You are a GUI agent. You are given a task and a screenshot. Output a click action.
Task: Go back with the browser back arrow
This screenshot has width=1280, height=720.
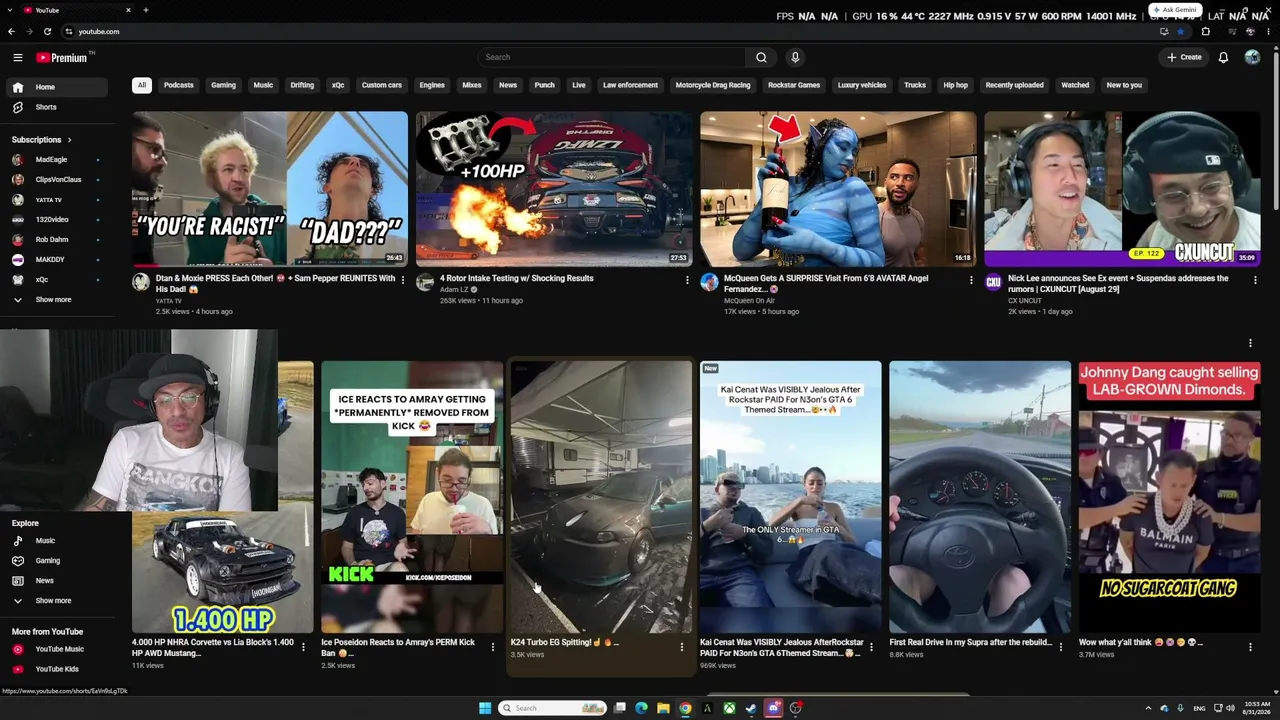(x=11, y=31)
